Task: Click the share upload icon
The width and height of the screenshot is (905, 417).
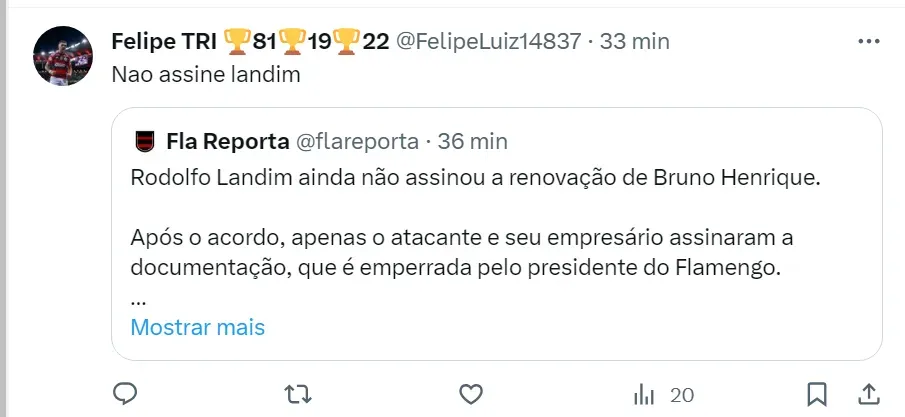Action: click(868, 394)
